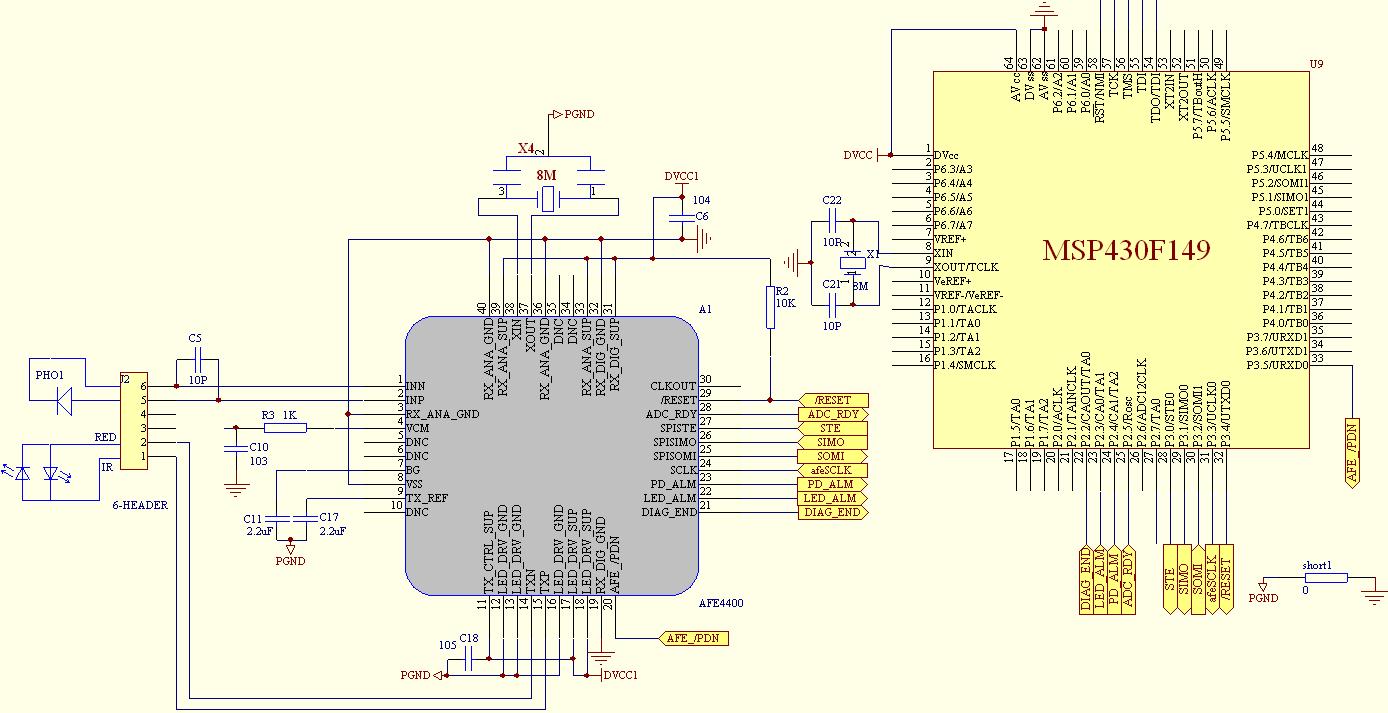1388x713 pixels.
Task: Select capacitor C21 10P
Action: tap(833, 304)
